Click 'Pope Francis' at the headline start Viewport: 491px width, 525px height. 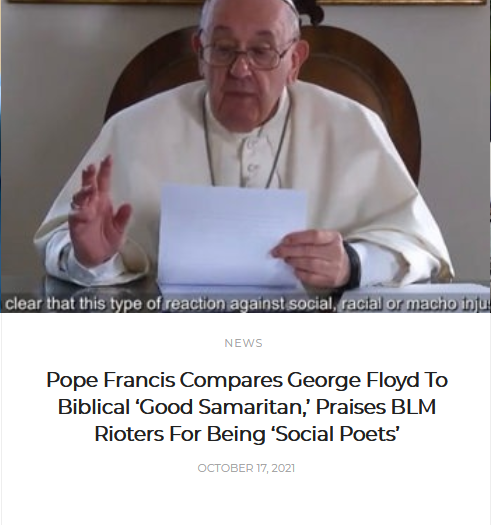pyautogui.click(x=111, y=381)
